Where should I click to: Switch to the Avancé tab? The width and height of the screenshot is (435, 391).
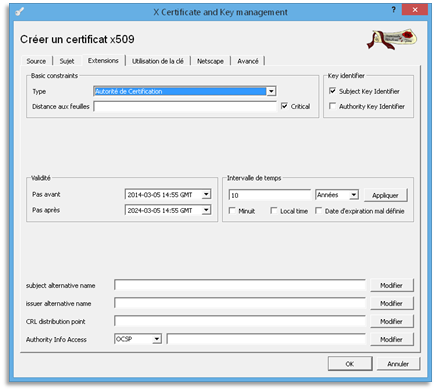point(248,61)
